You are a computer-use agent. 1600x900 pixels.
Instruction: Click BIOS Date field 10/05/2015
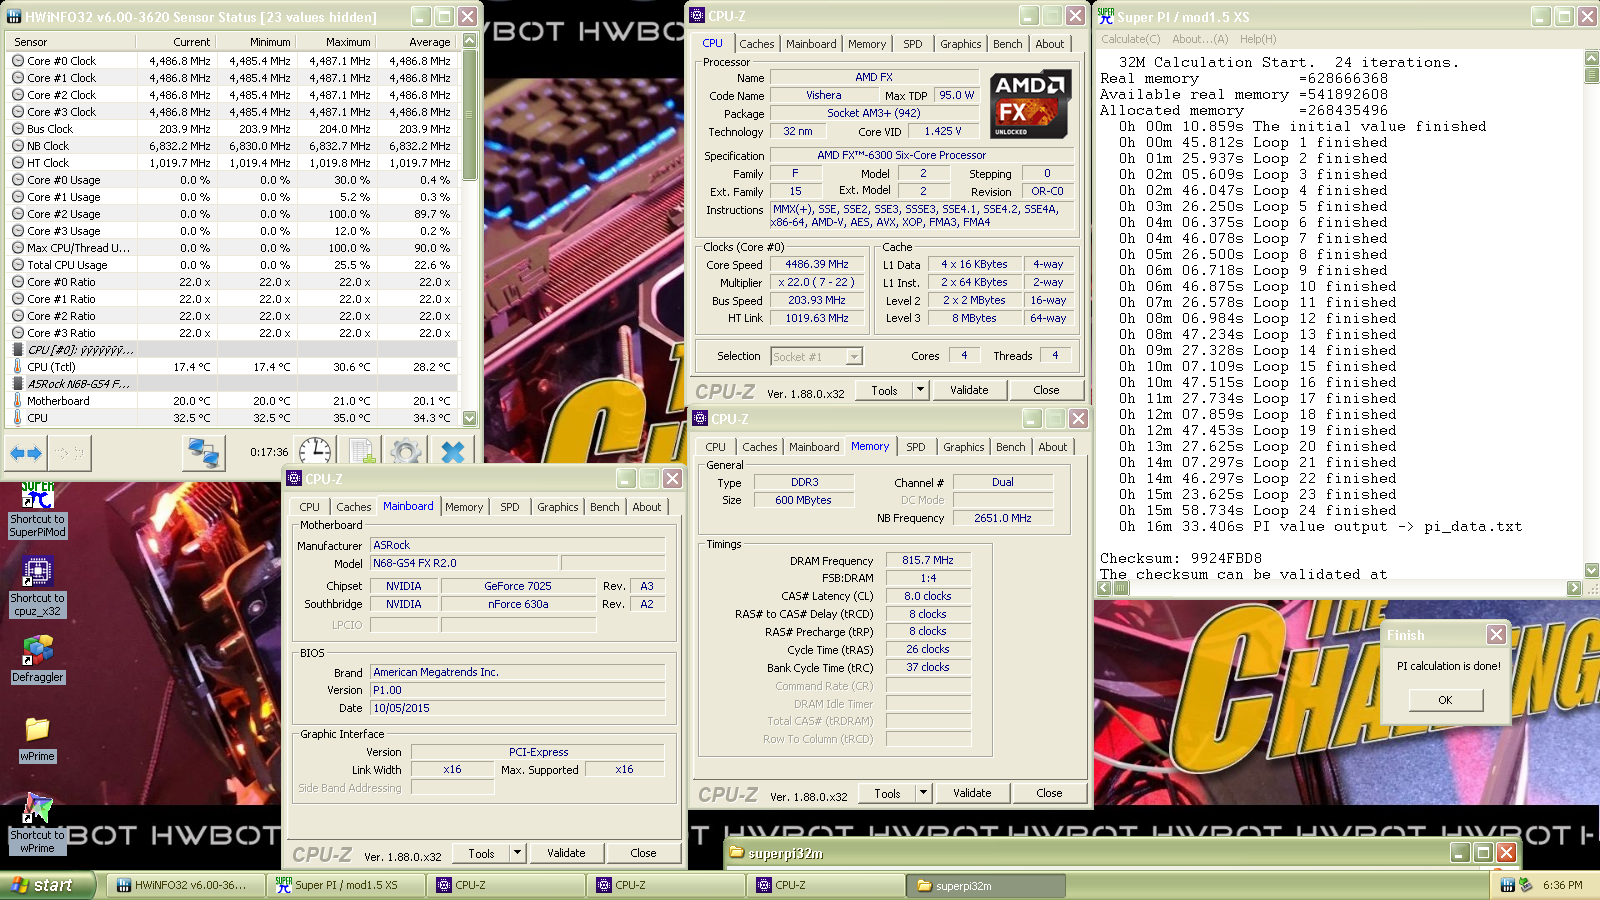click(x=518, y=708)
